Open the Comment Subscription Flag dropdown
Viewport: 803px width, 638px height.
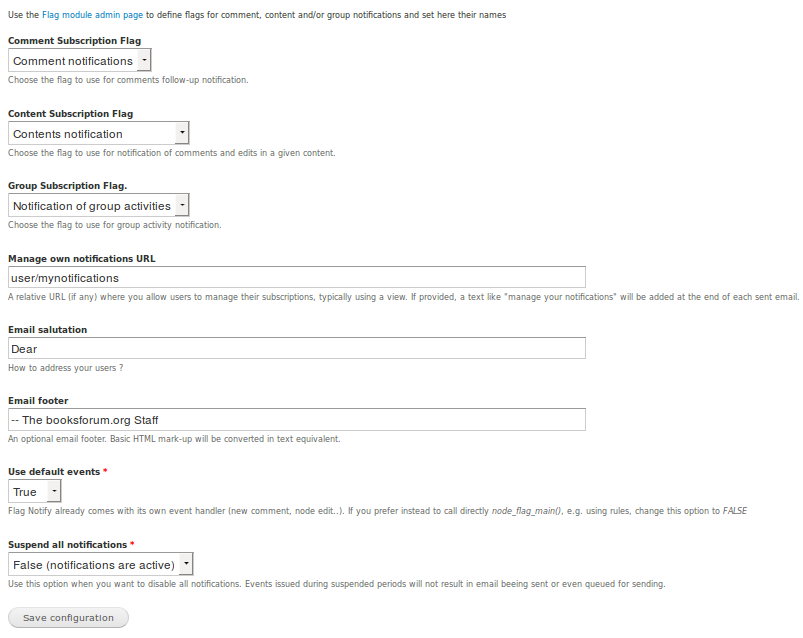(x=79, y=61)
